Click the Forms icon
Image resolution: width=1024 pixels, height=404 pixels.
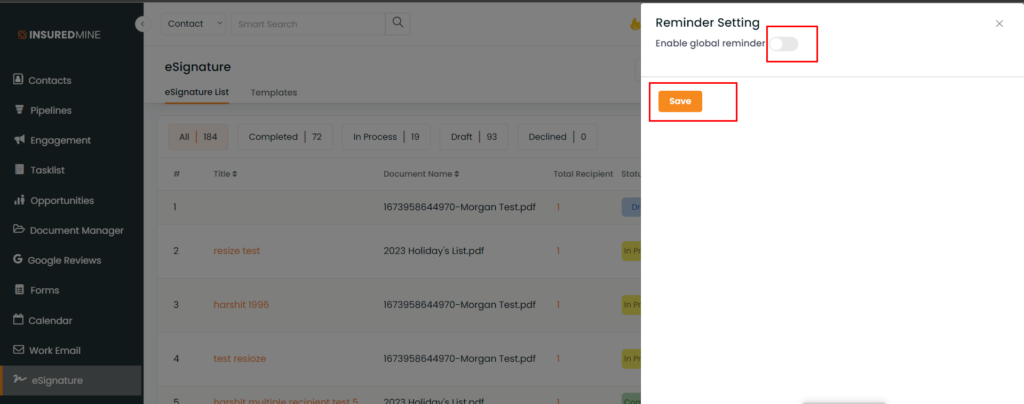click(x=18, y=290)
